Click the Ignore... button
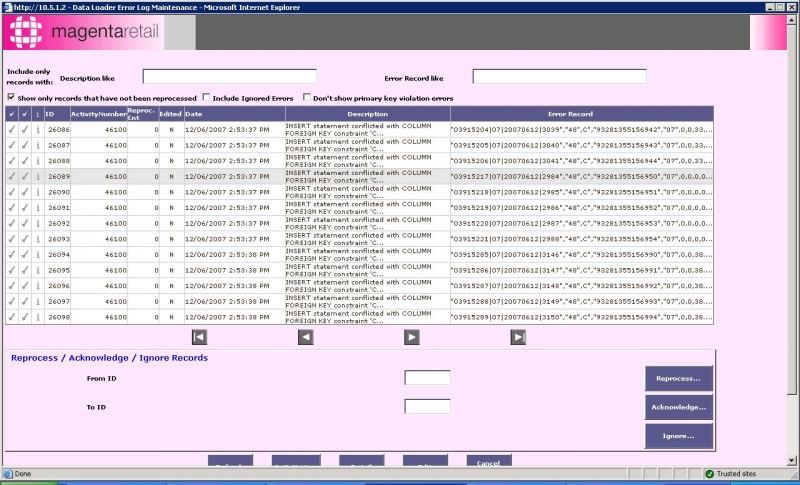800x485 pixels. click(679, 436)
